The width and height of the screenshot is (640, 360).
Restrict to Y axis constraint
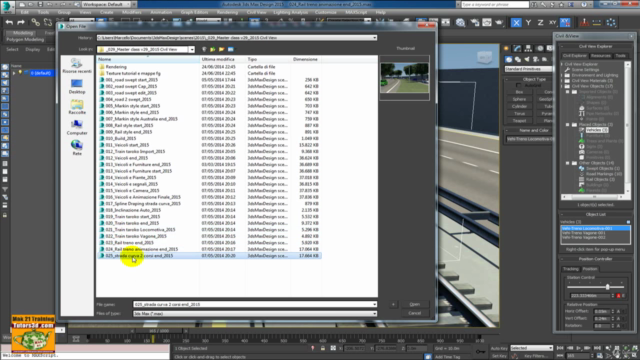(528, 23)
